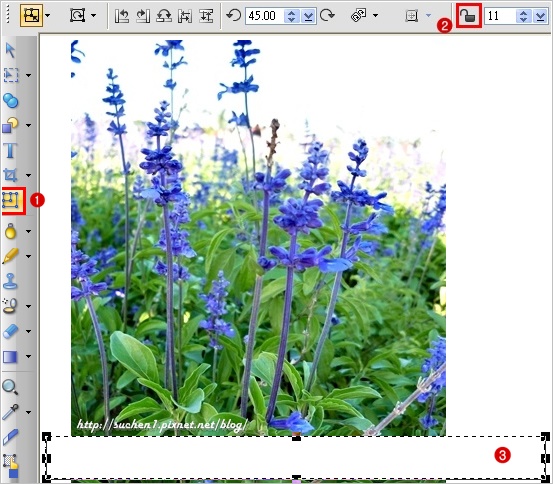Viewport: 553px width, 484px height.
Task: Select the blue gradient fill tool
Action: point(10,356)
